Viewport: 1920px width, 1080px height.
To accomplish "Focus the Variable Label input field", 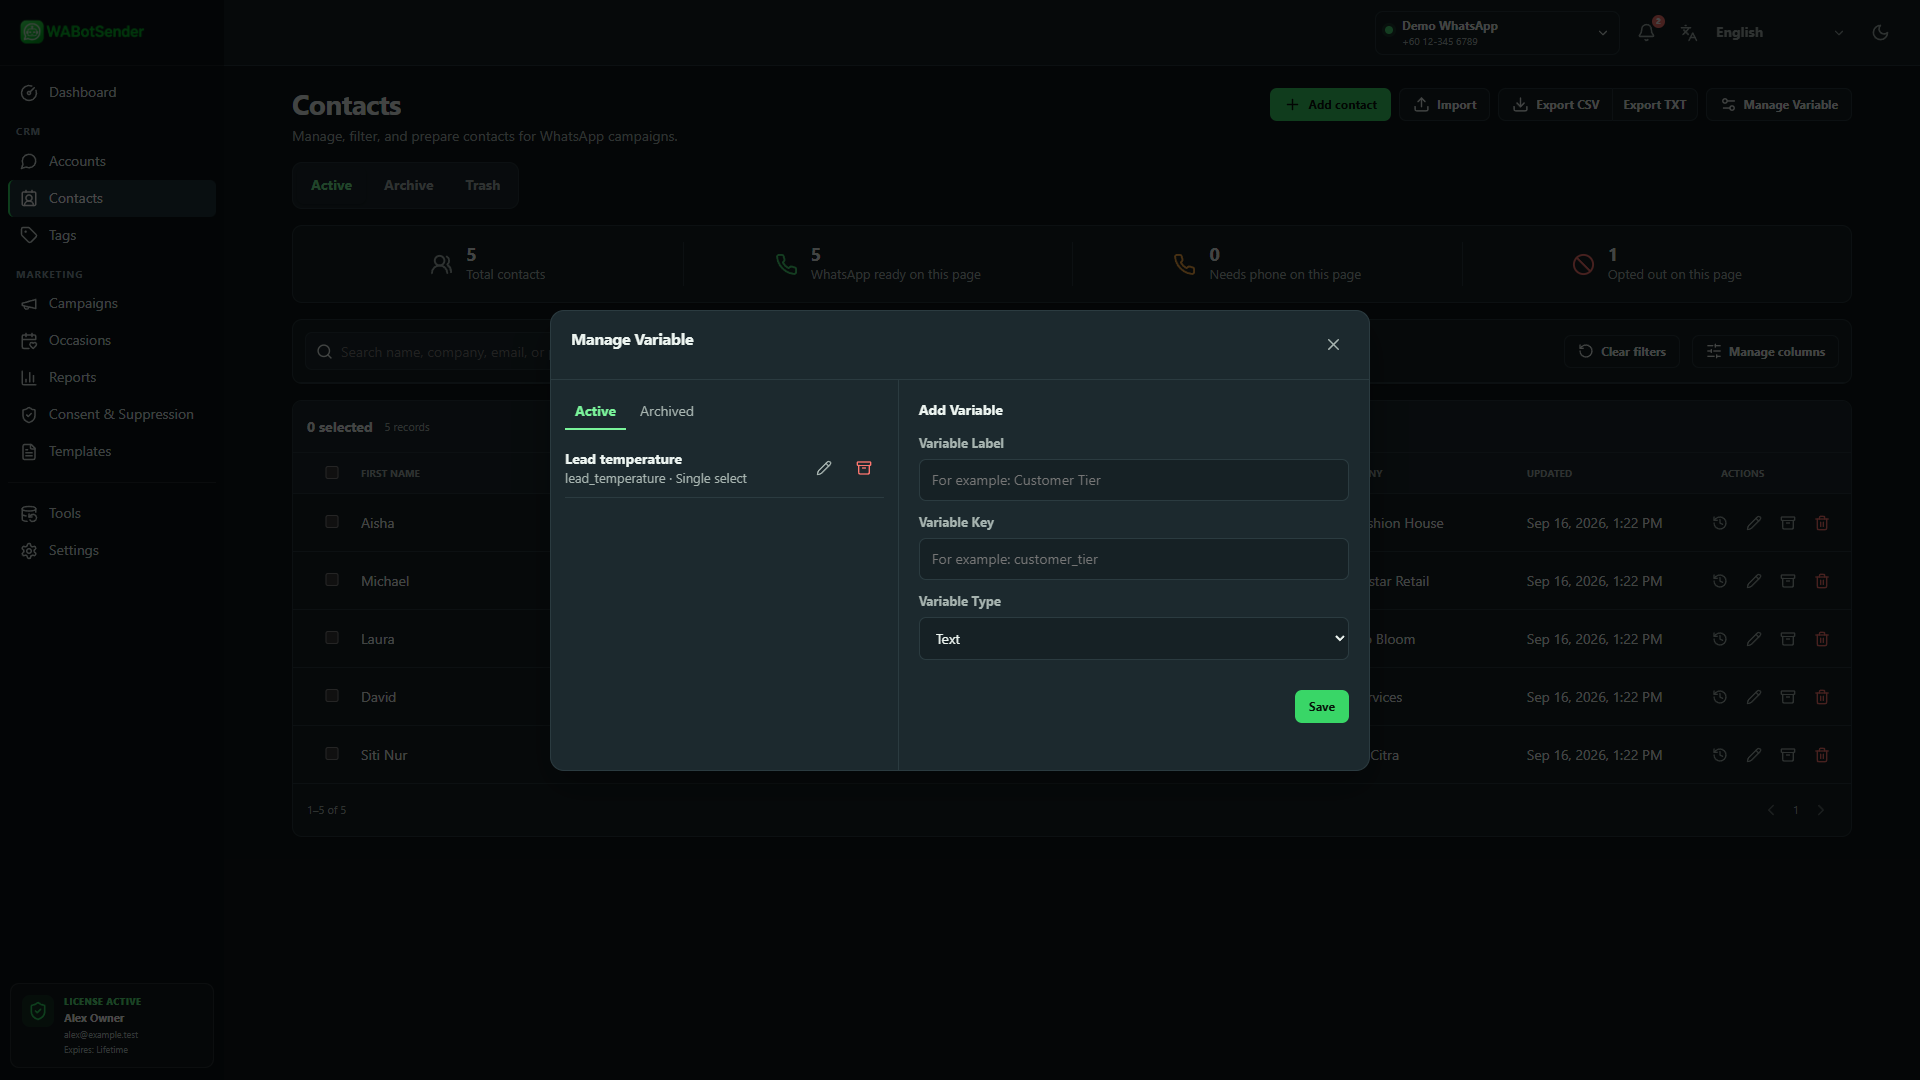I will tap(1133, 480).
